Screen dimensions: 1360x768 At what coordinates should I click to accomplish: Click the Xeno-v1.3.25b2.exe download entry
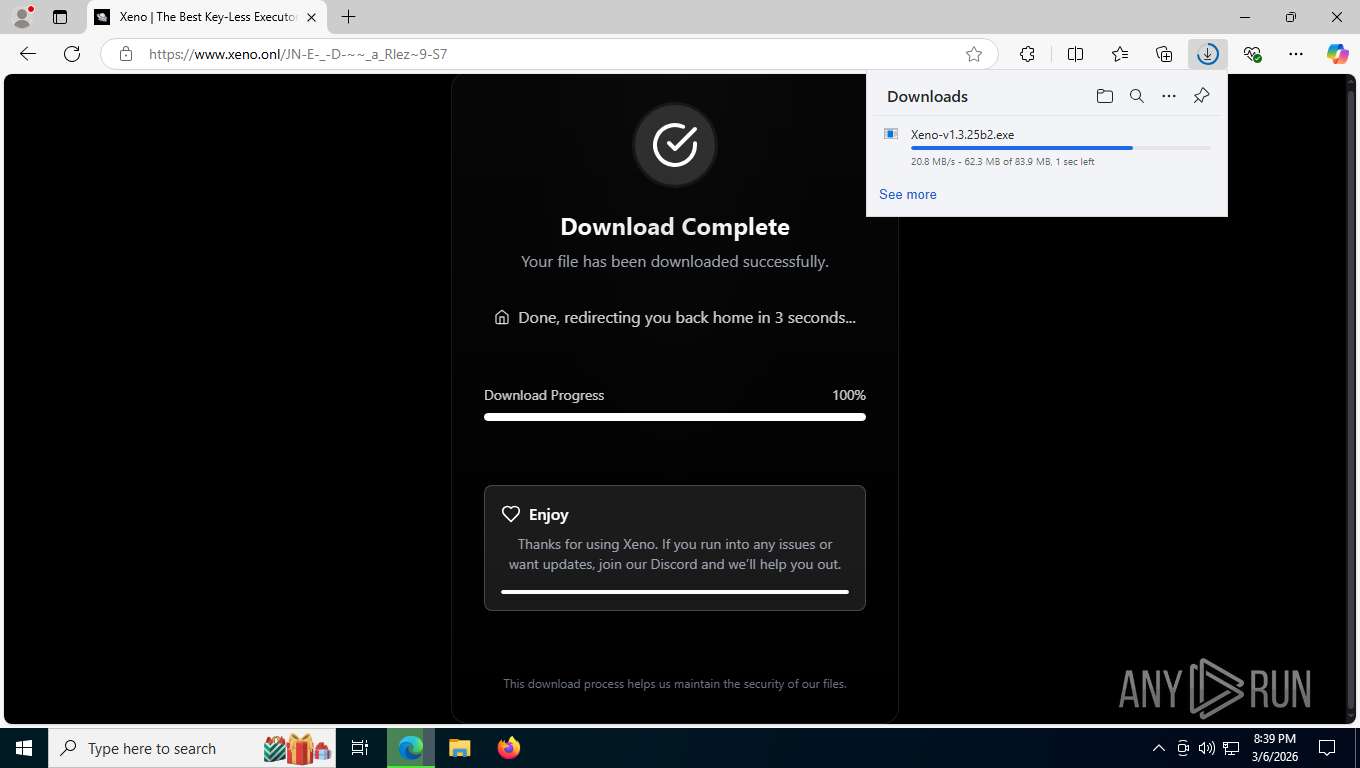click(x=1047, y=147)
